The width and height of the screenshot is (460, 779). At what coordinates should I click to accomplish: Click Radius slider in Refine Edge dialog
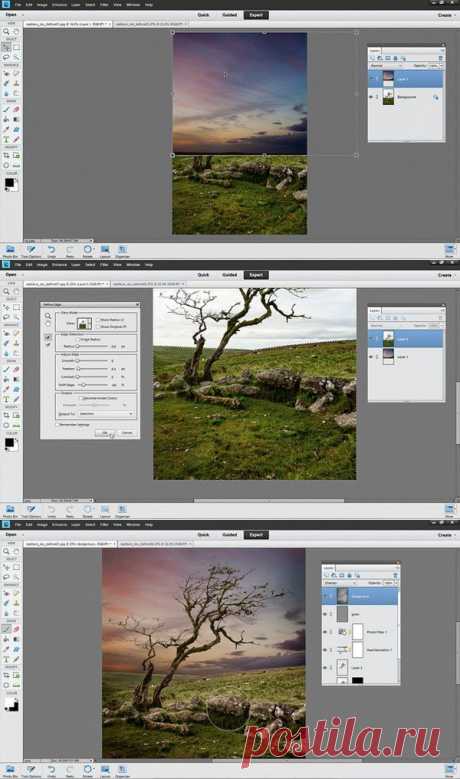click(x=92, y=346)
